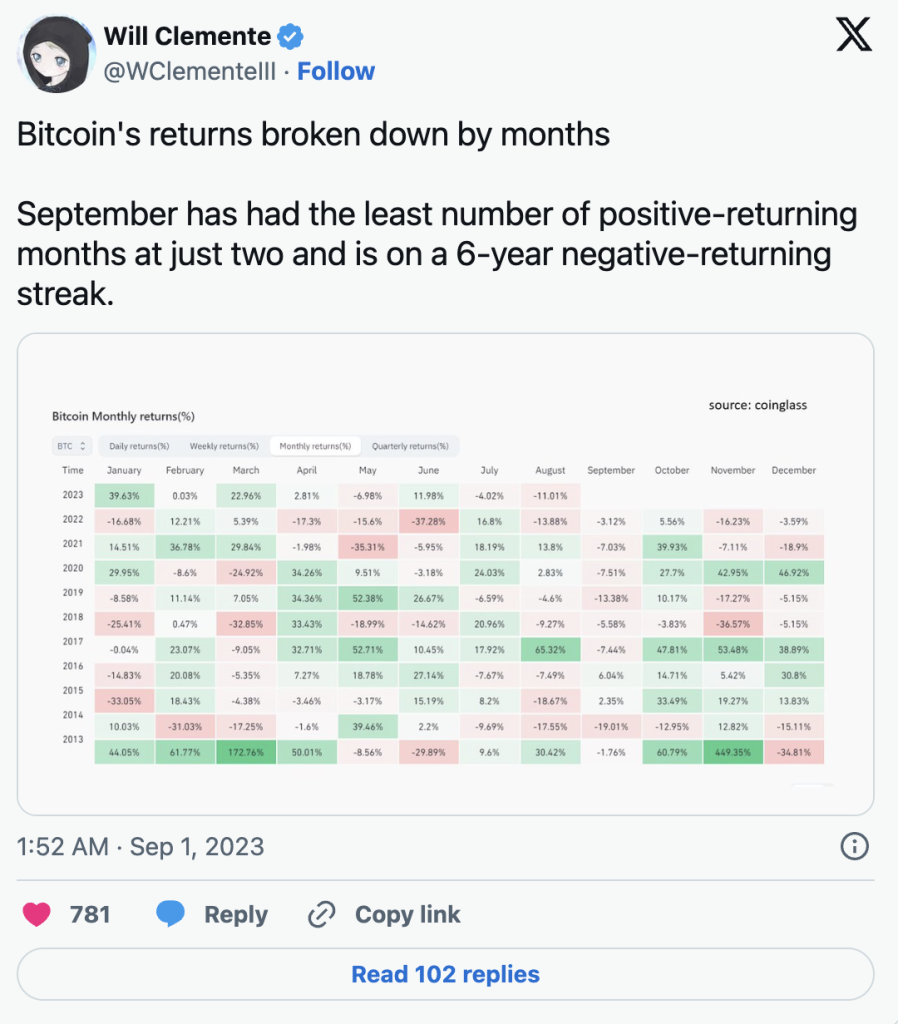
Task: Click the @WClementeIII handle
Action: click(188, 71)
